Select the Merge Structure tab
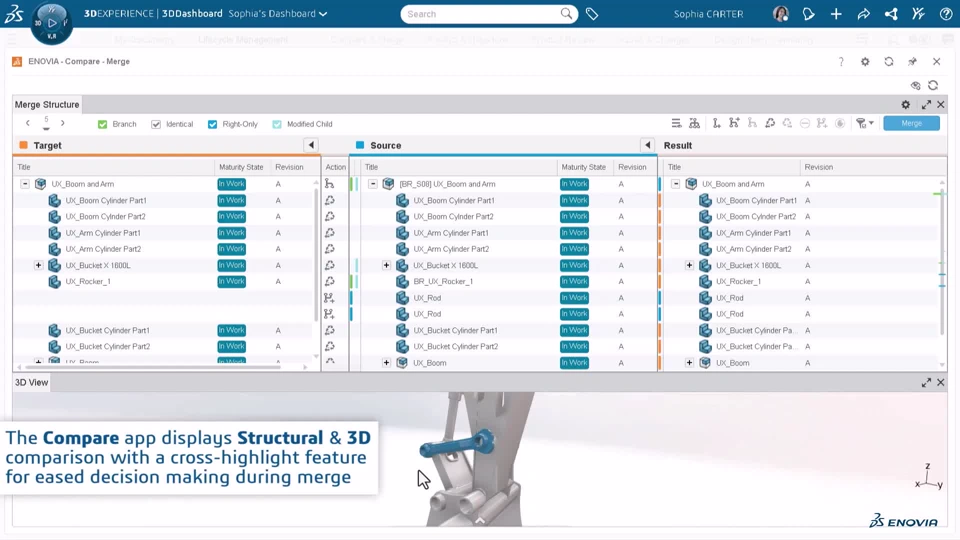Image resolution: width=960 pixels, height=540 pixels. (47, 105)
